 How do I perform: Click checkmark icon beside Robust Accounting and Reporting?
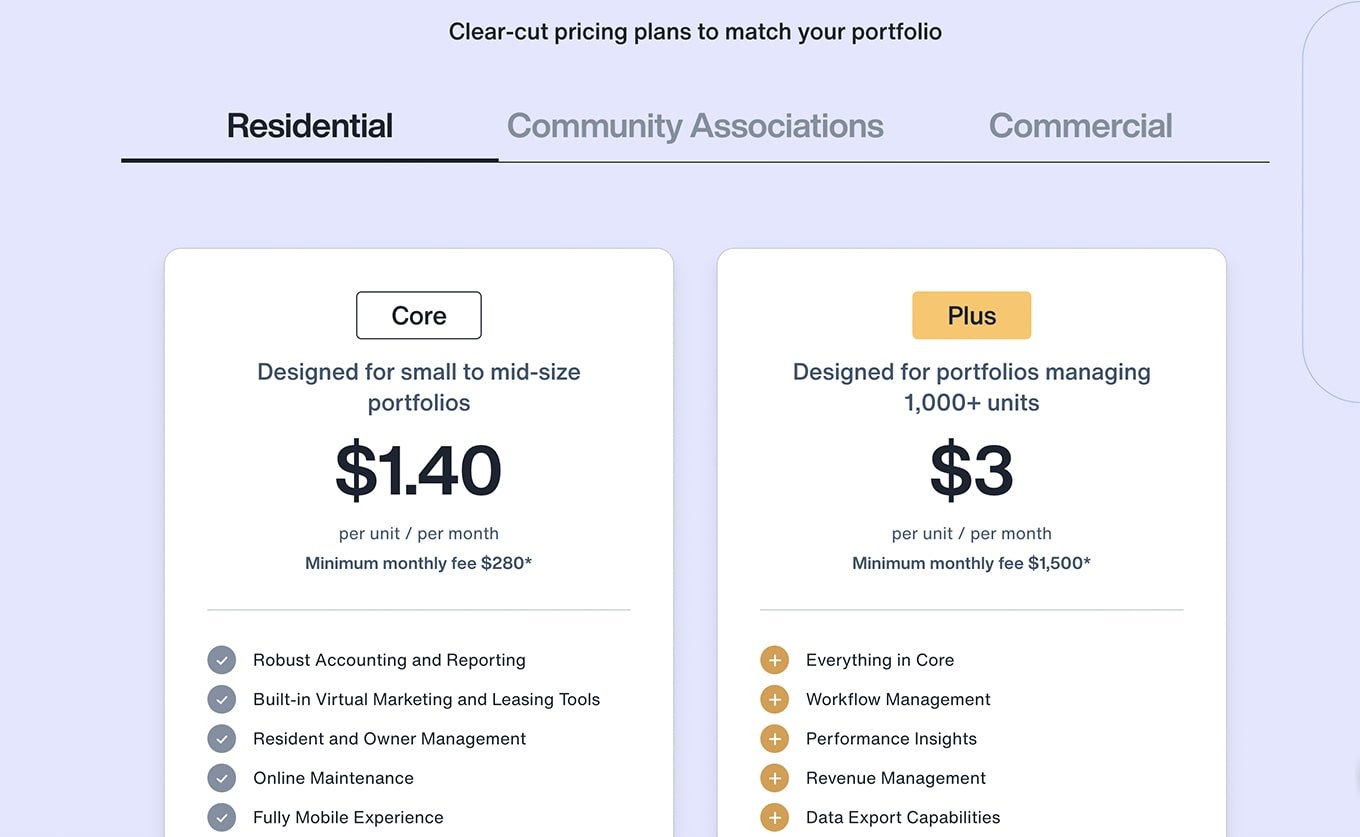pyautogui.click(x=221, y=660)
